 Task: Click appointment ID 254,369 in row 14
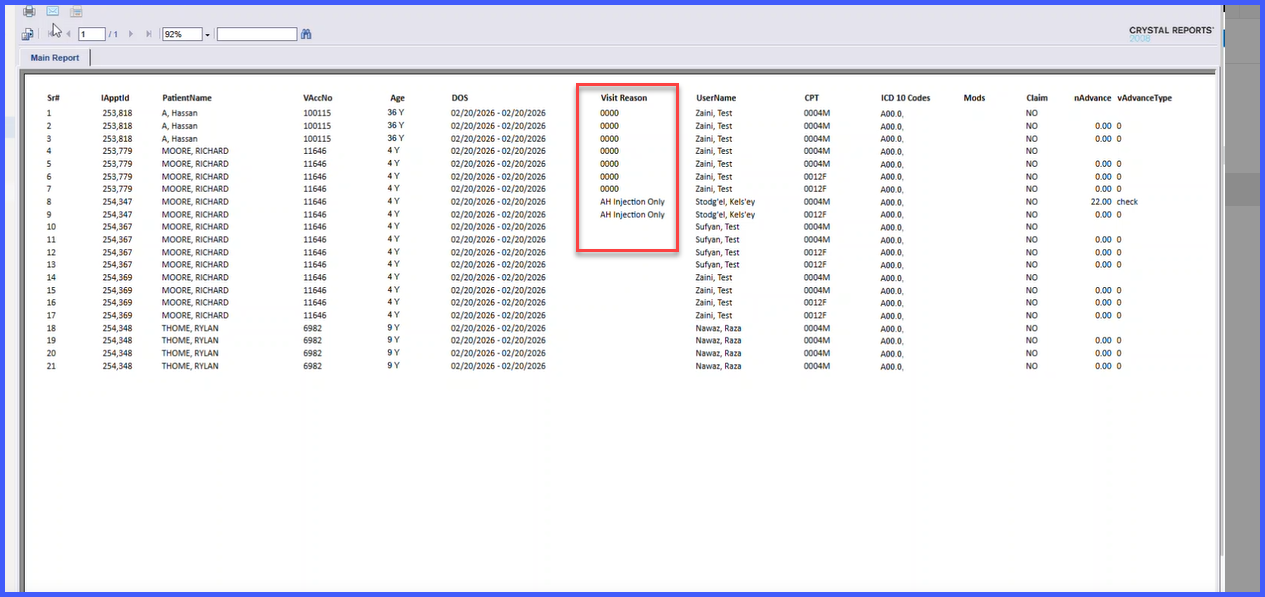pos(117,278)
